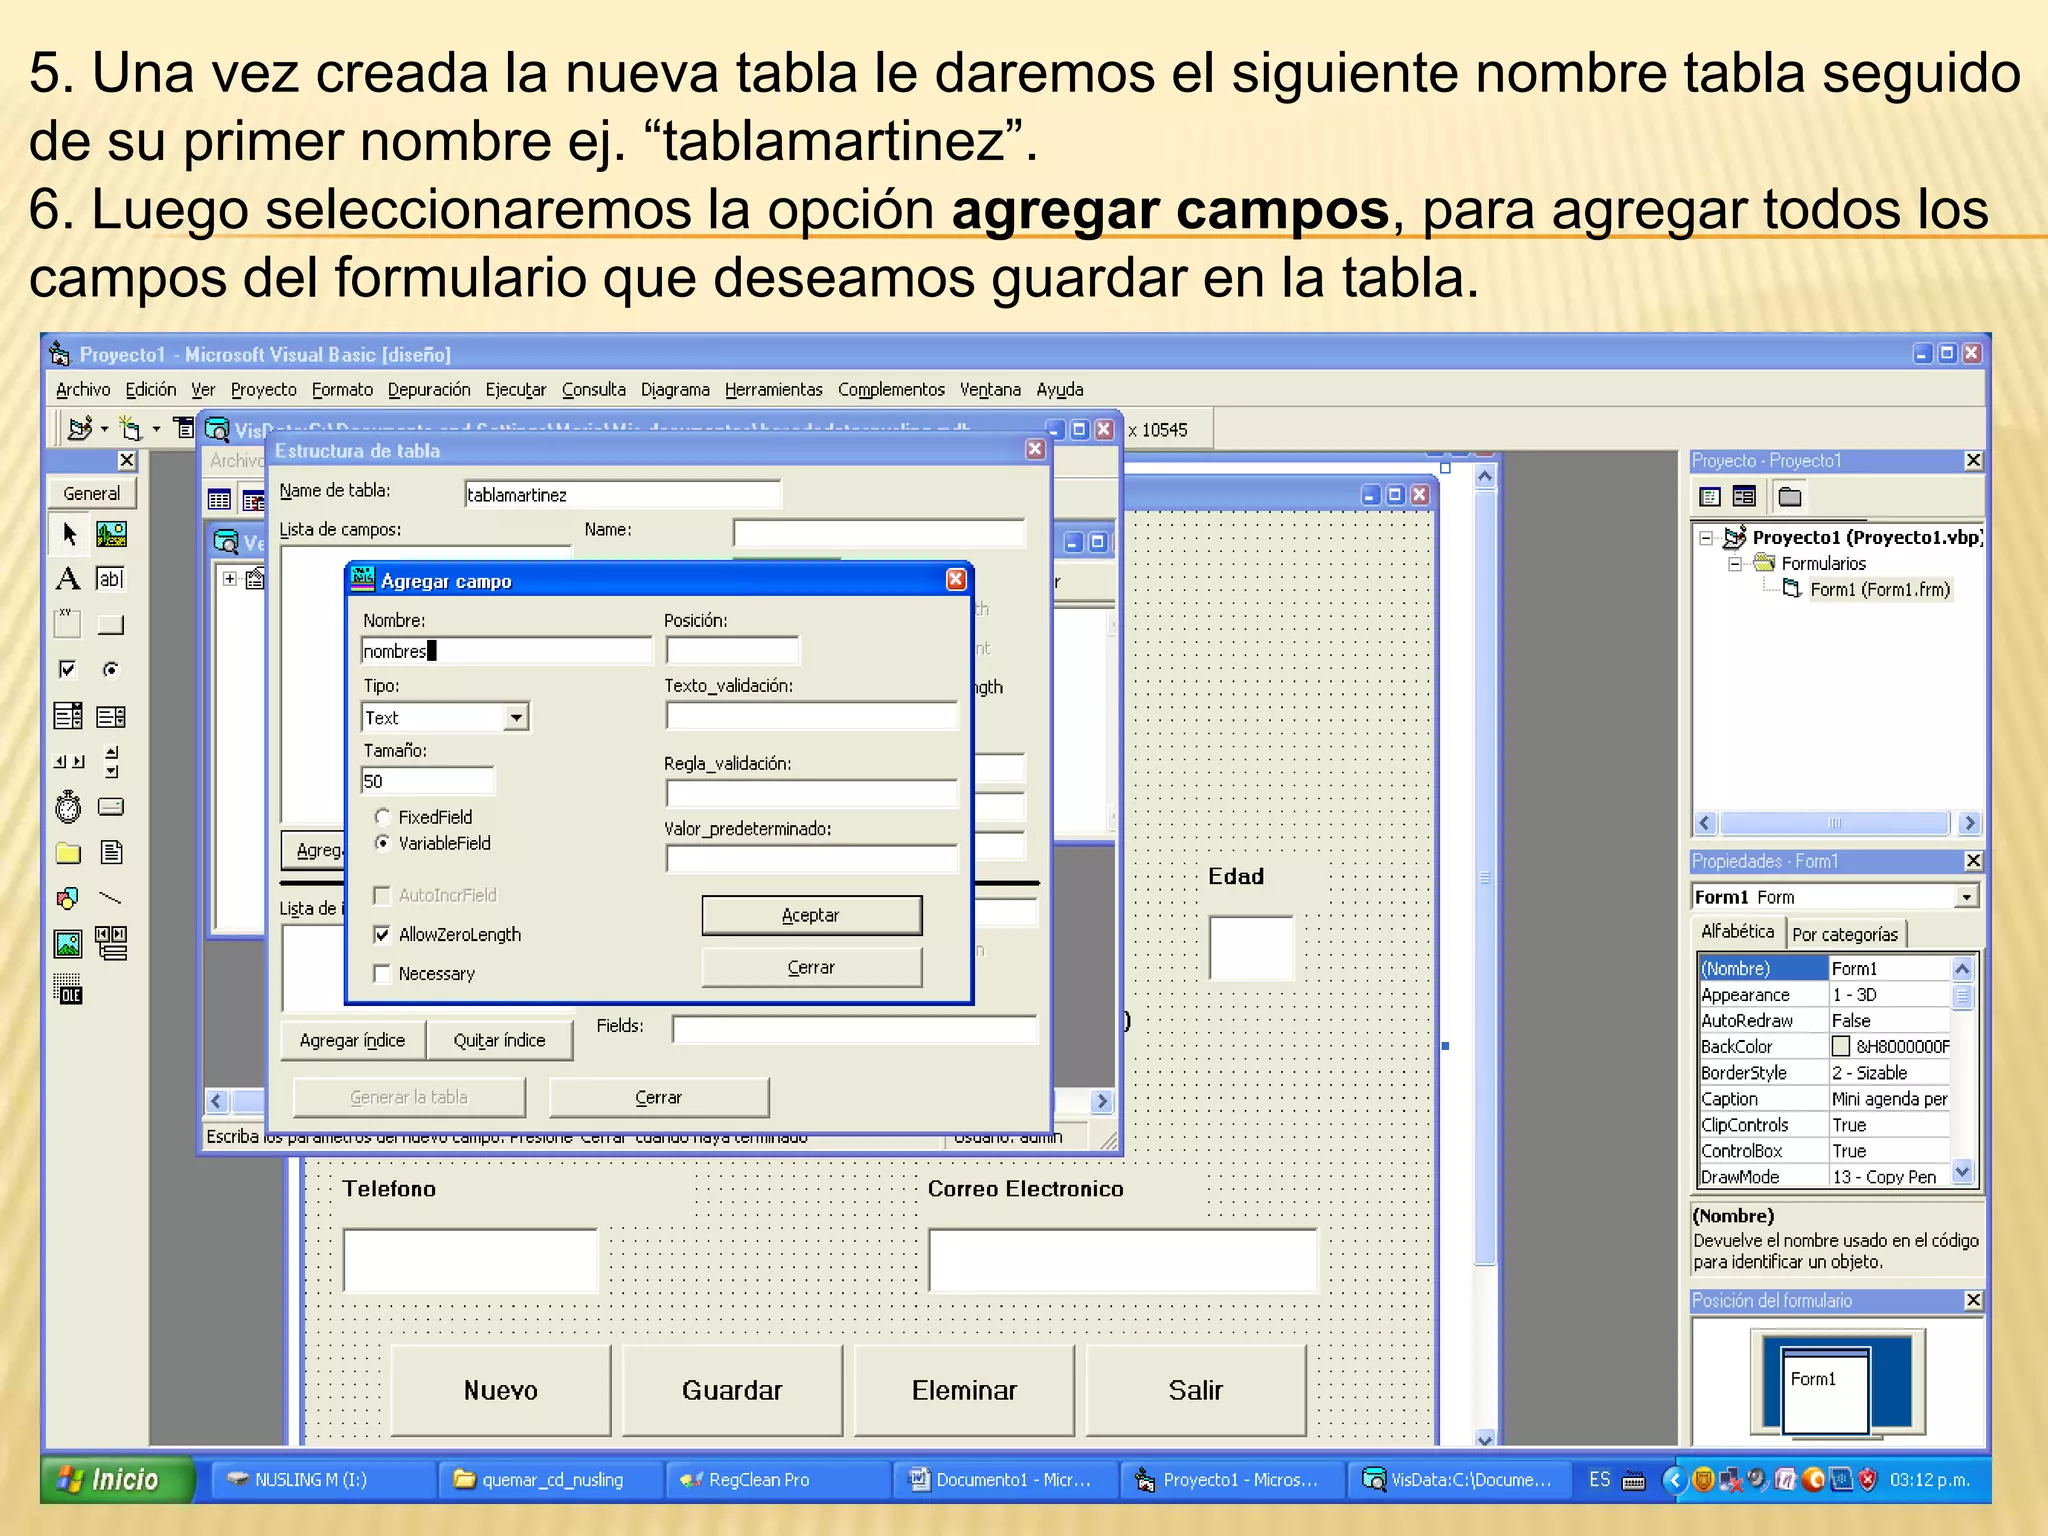Expand the plus node in the VisData window tree
Screen dimensions: 2048x1536
pyautogui.click(x=230, y=578)
